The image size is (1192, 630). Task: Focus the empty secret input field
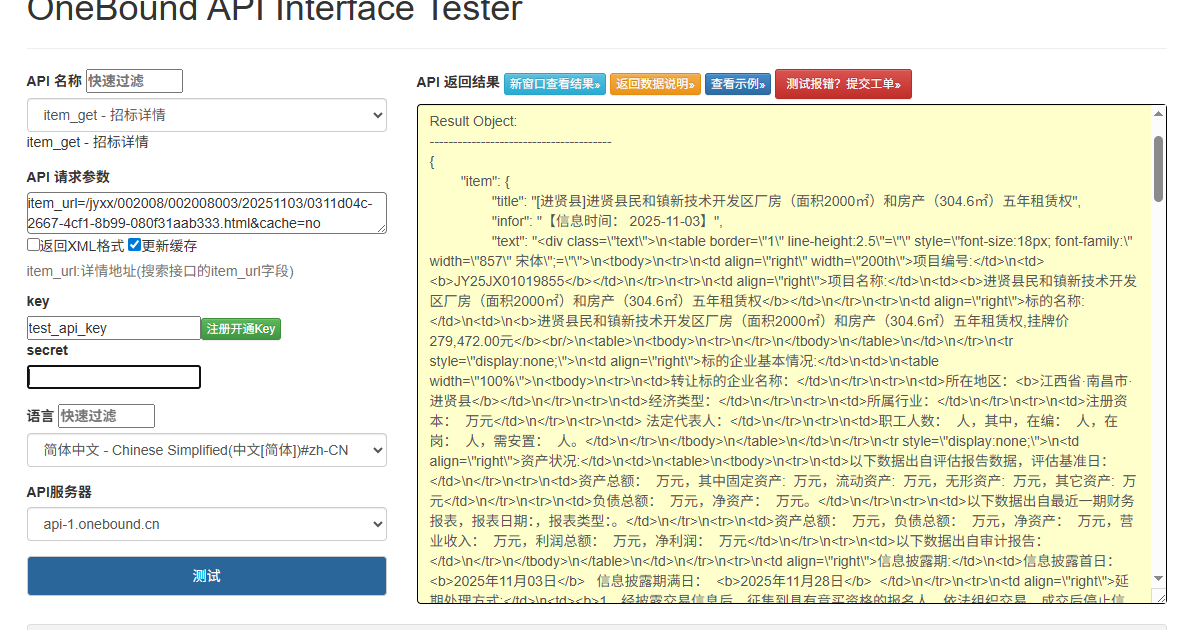click(x=114, y=377)
